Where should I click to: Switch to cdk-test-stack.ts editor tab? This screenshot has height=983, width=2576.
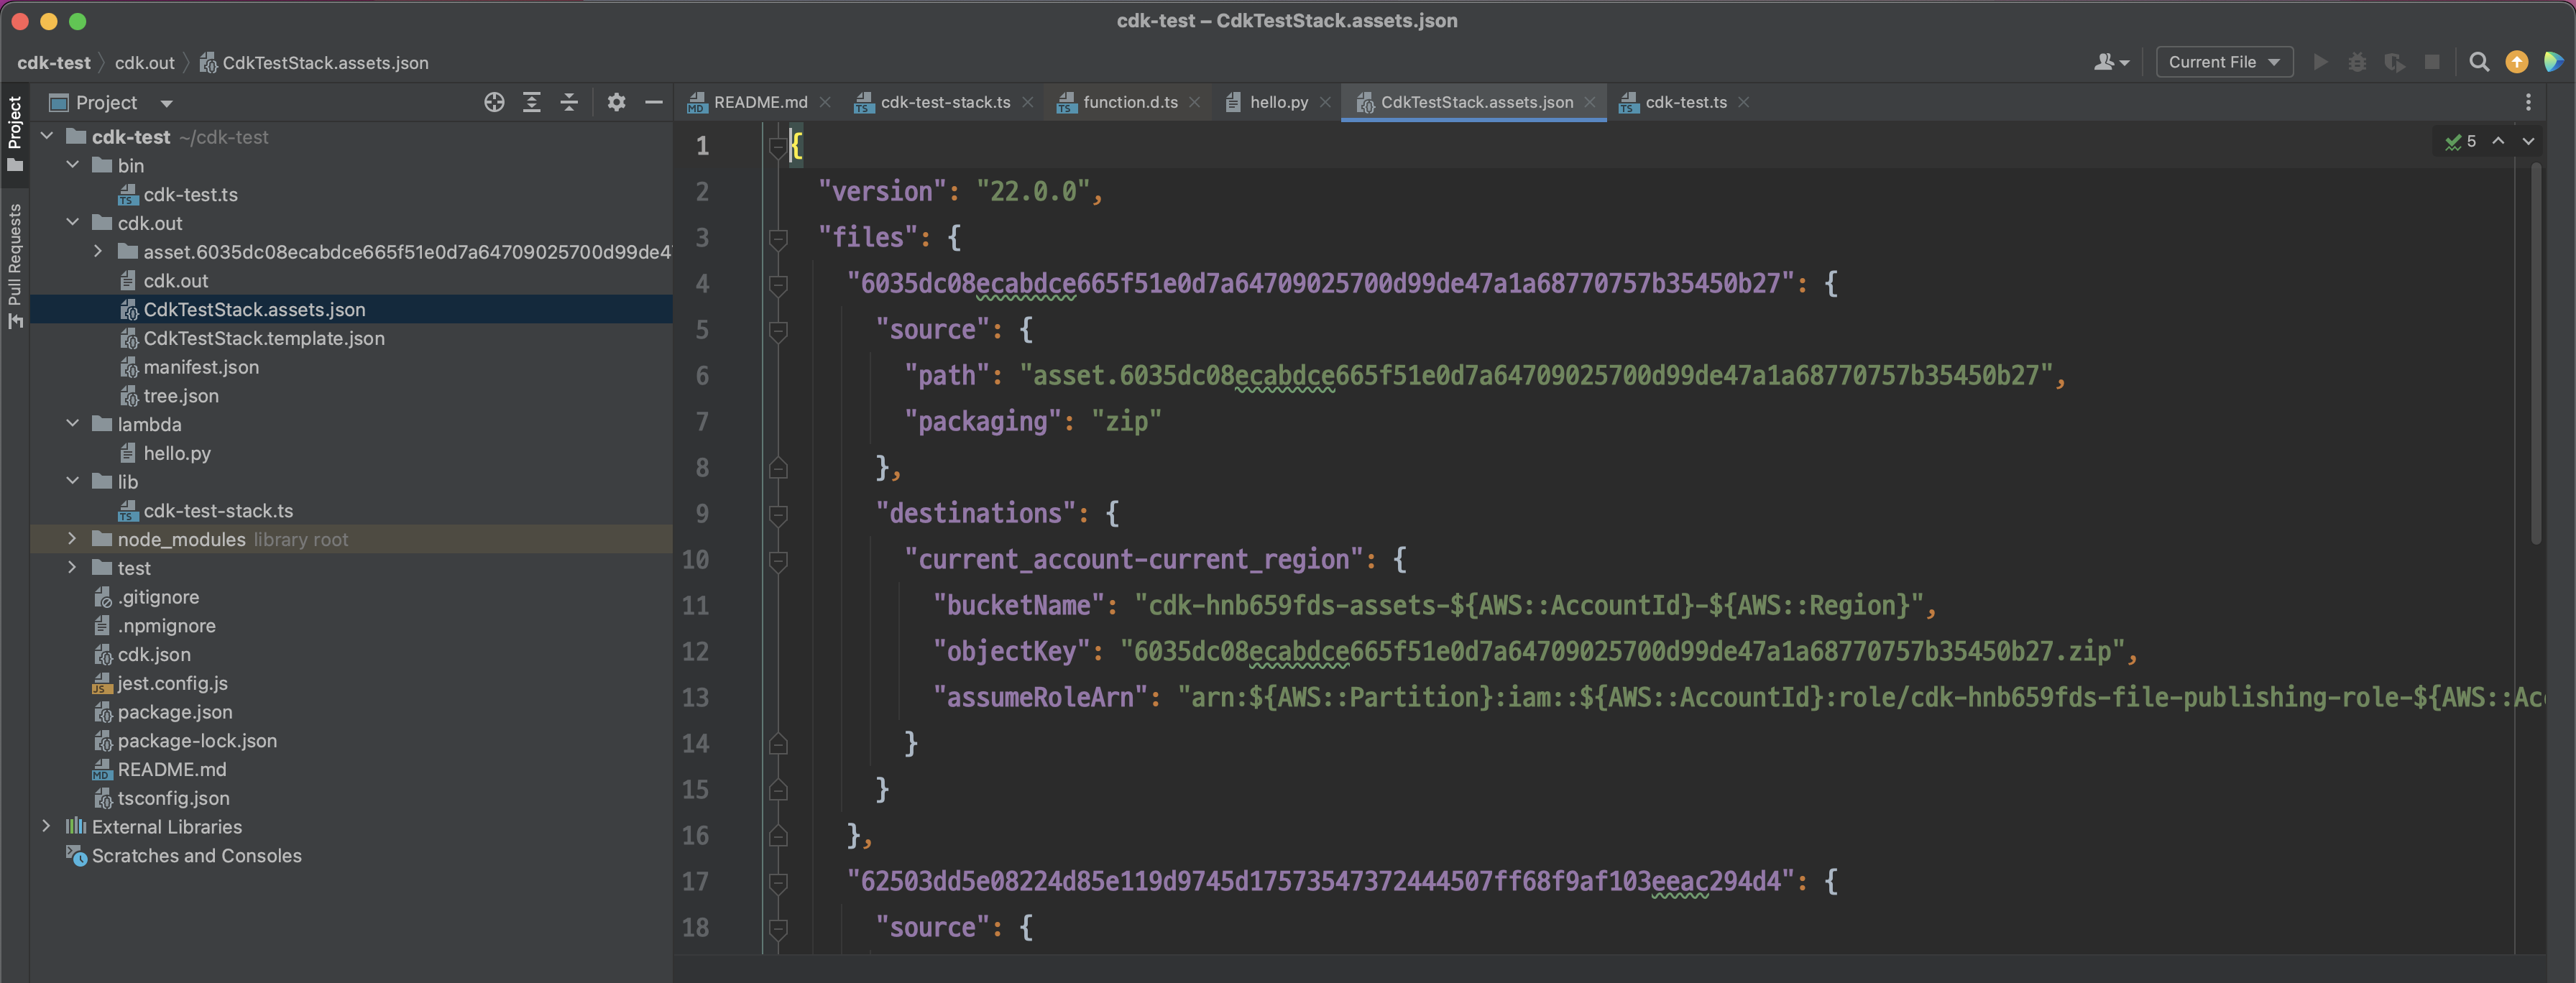[x=944, y=102]
